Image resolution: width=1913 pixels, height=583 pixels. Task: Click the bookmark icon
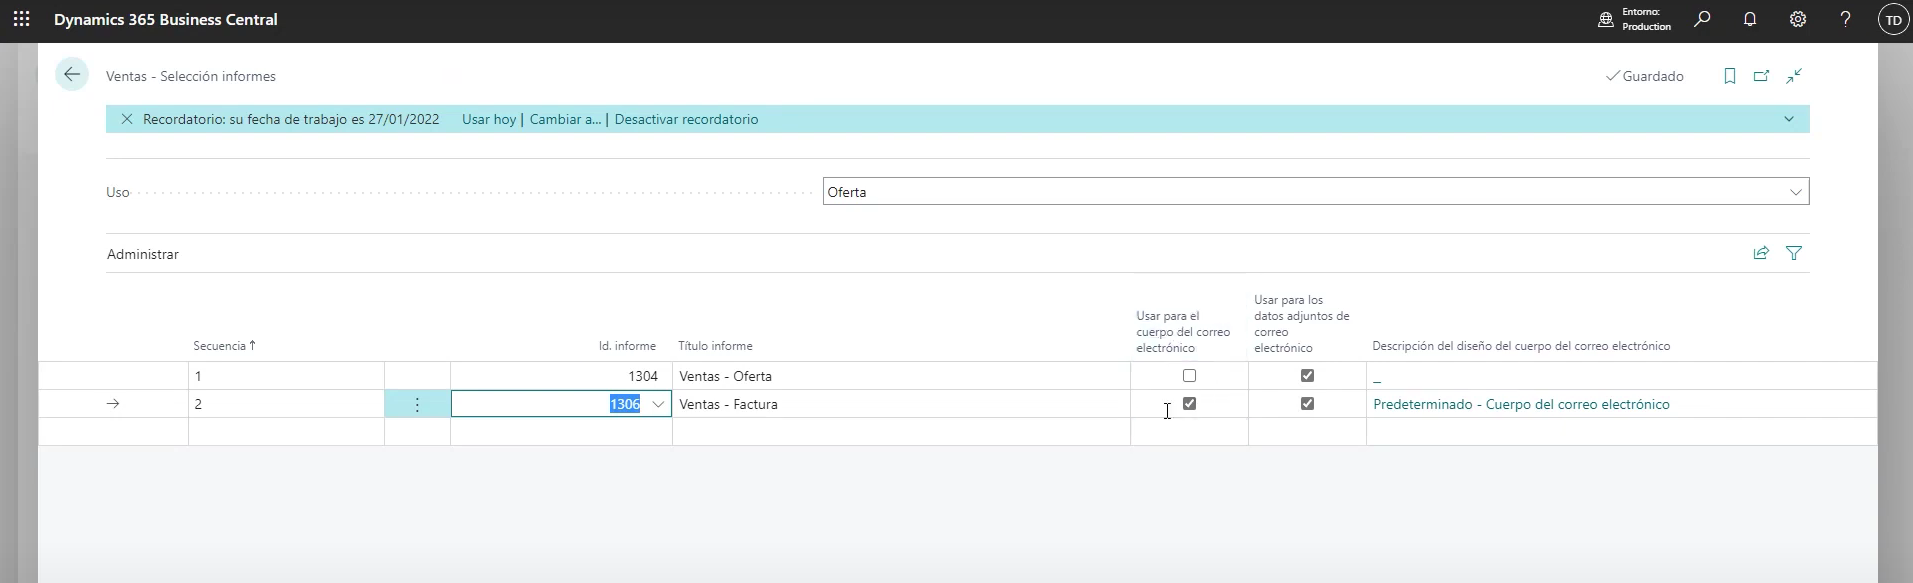pos(1729,76)
